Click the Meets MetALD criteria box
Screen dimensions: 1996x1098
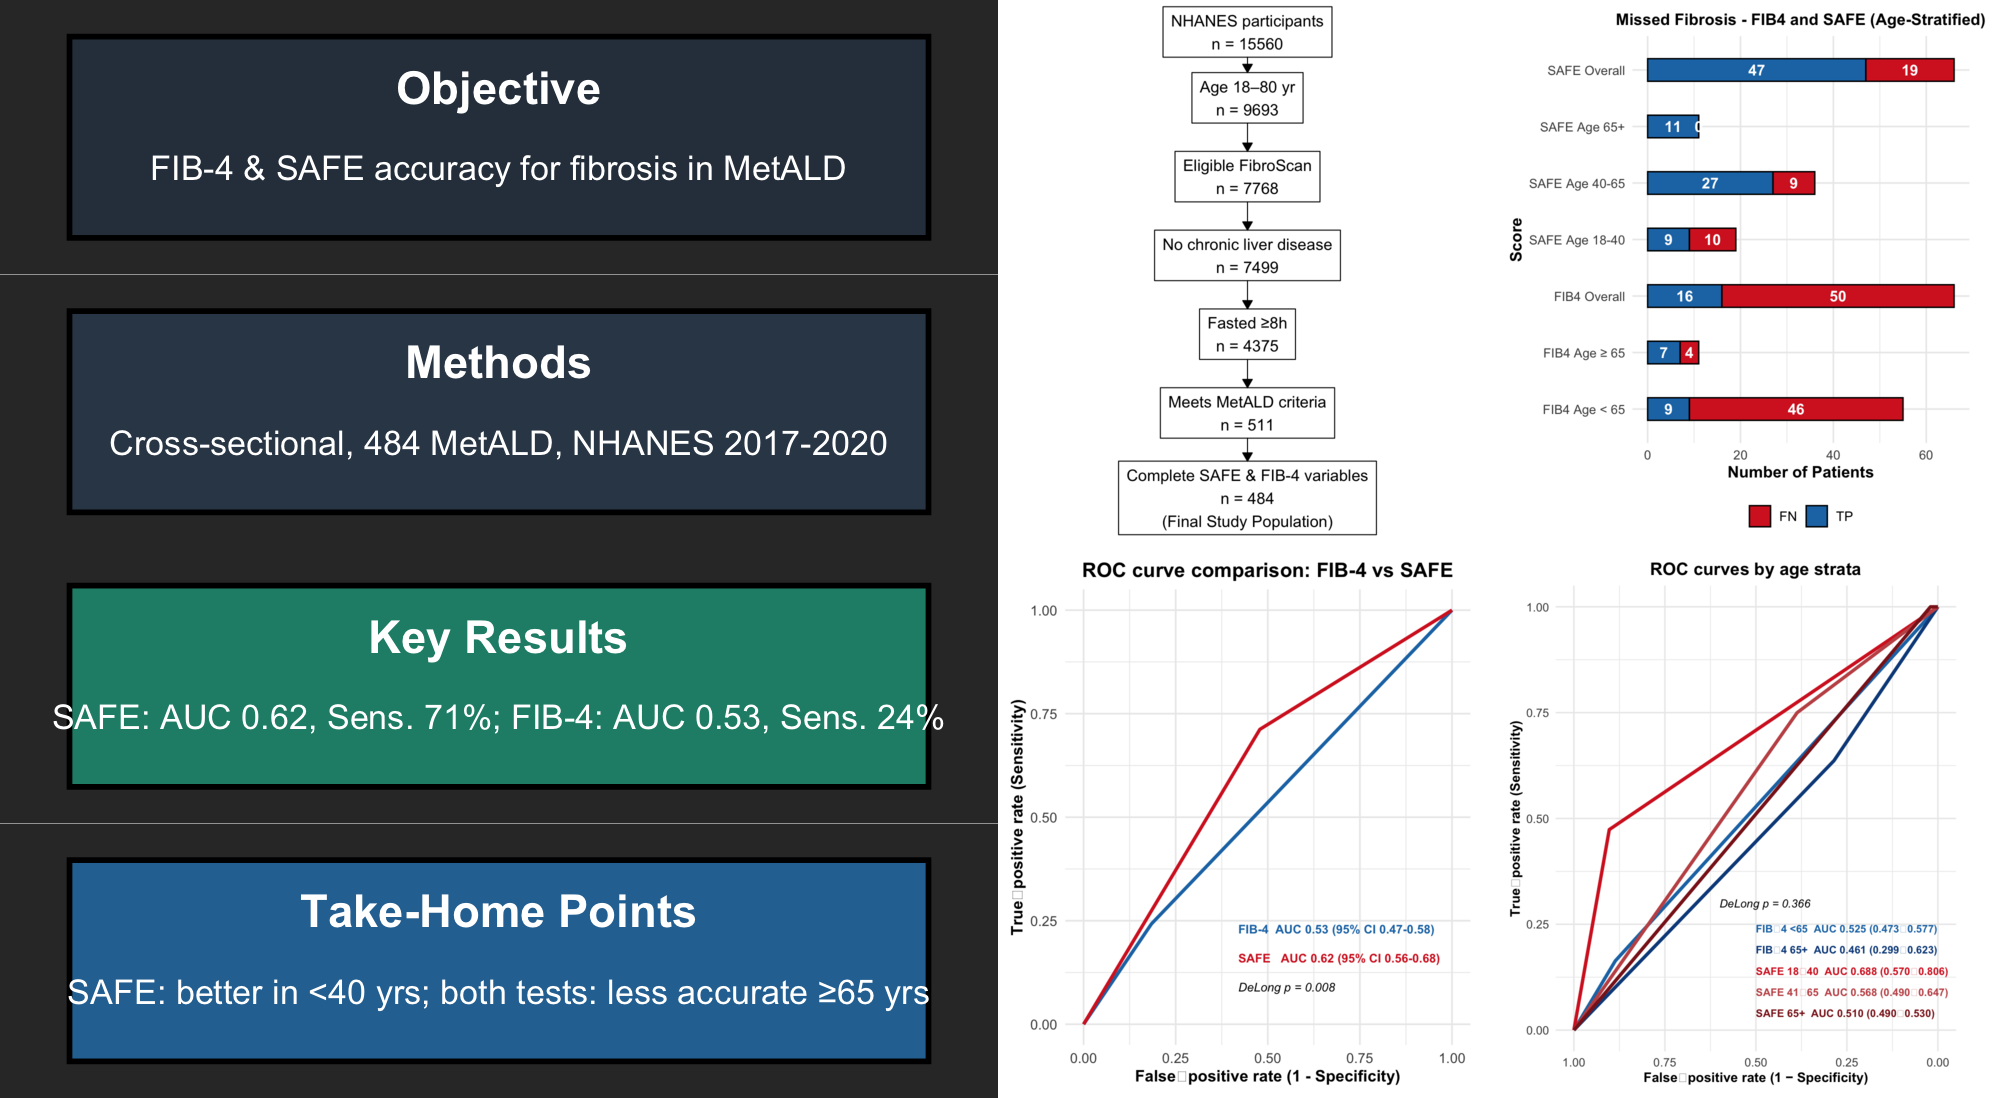(x=1246, y=413)
